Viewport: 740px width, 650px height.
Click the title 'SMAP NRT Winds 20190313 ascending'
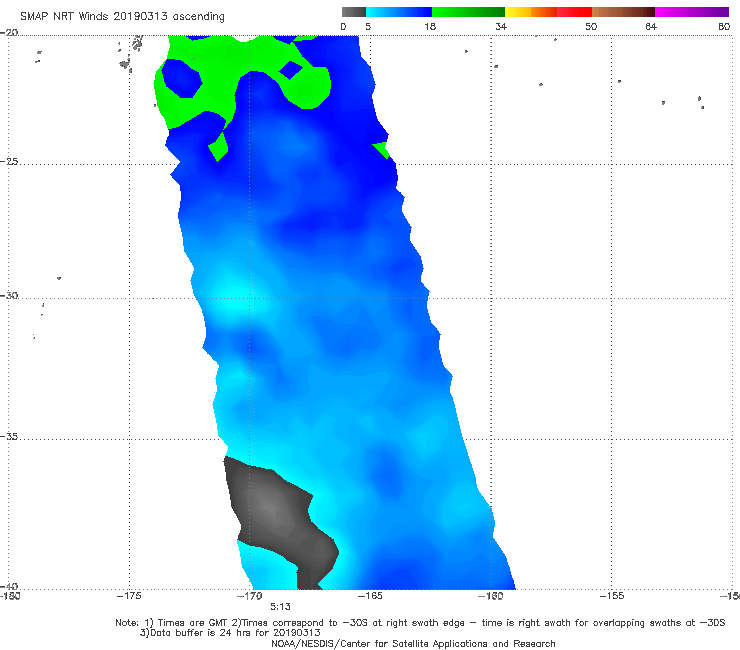click(x=122, y=16)
